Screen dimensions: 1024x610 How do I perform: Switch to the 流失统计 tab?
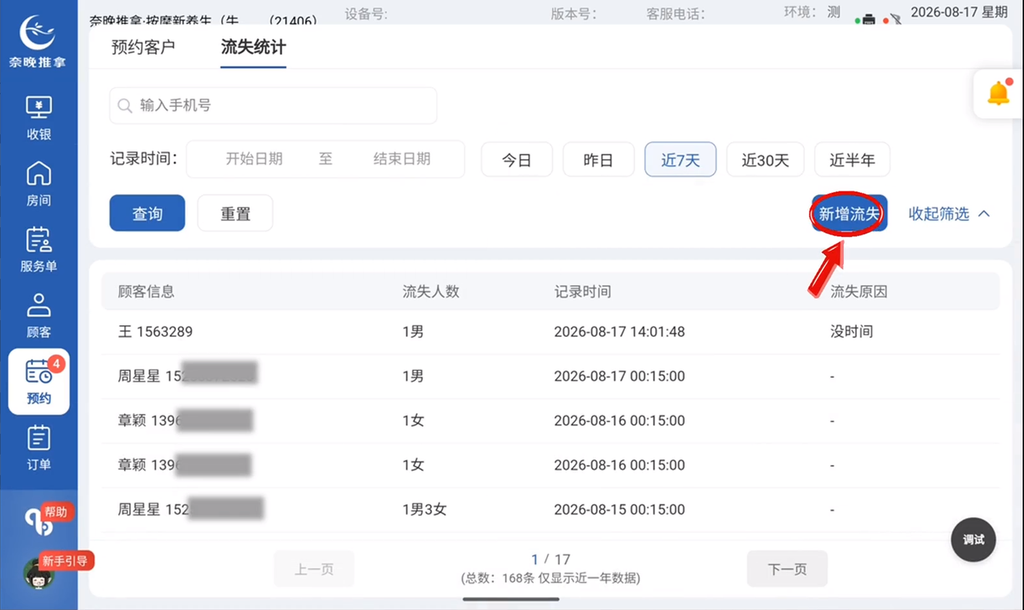point(253,47)
